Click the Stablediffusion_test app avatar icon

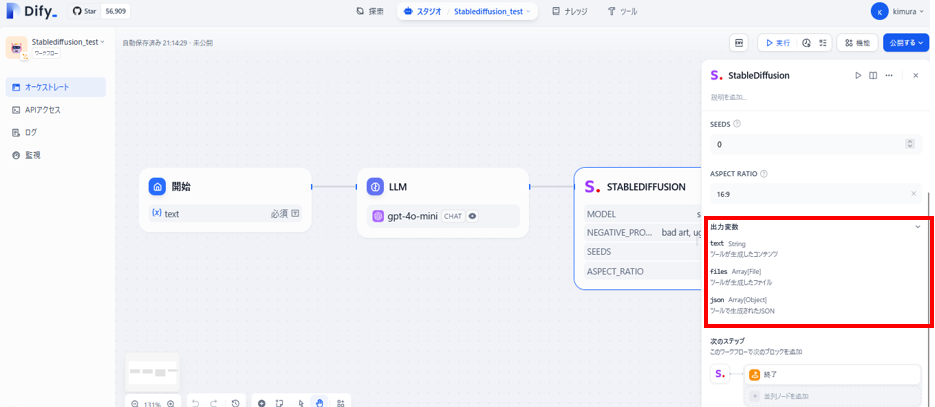coord(17,48)
